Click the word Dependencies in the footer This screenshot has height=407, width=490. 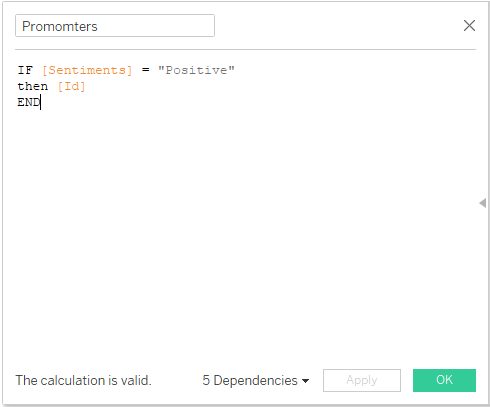(255, 380)
